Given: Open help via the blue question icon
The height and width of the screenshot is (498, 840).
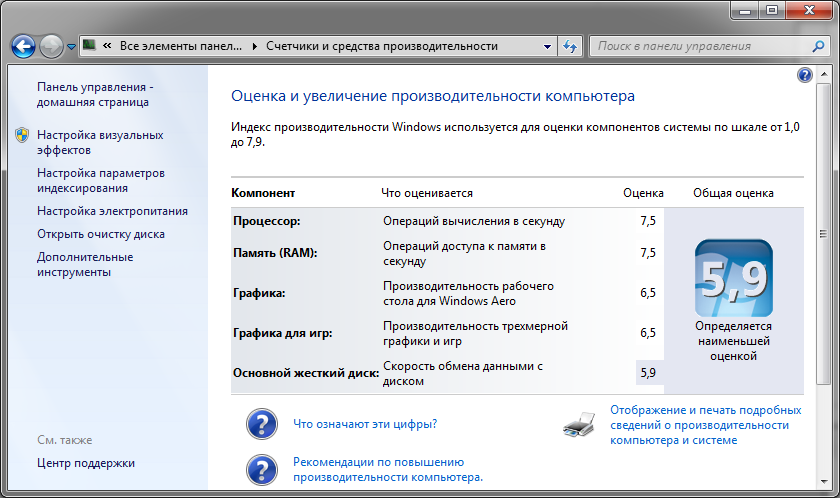Looking at the screenshot, I should pos(805,75).
